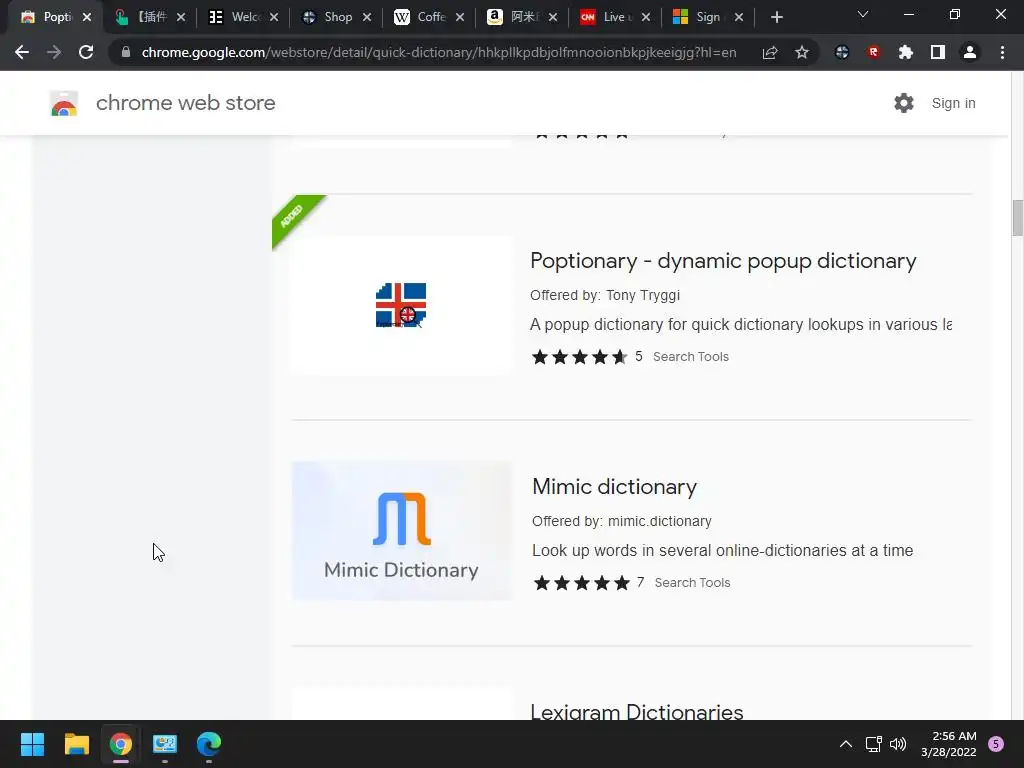Open a new tab with plus button

coord(776,17)
